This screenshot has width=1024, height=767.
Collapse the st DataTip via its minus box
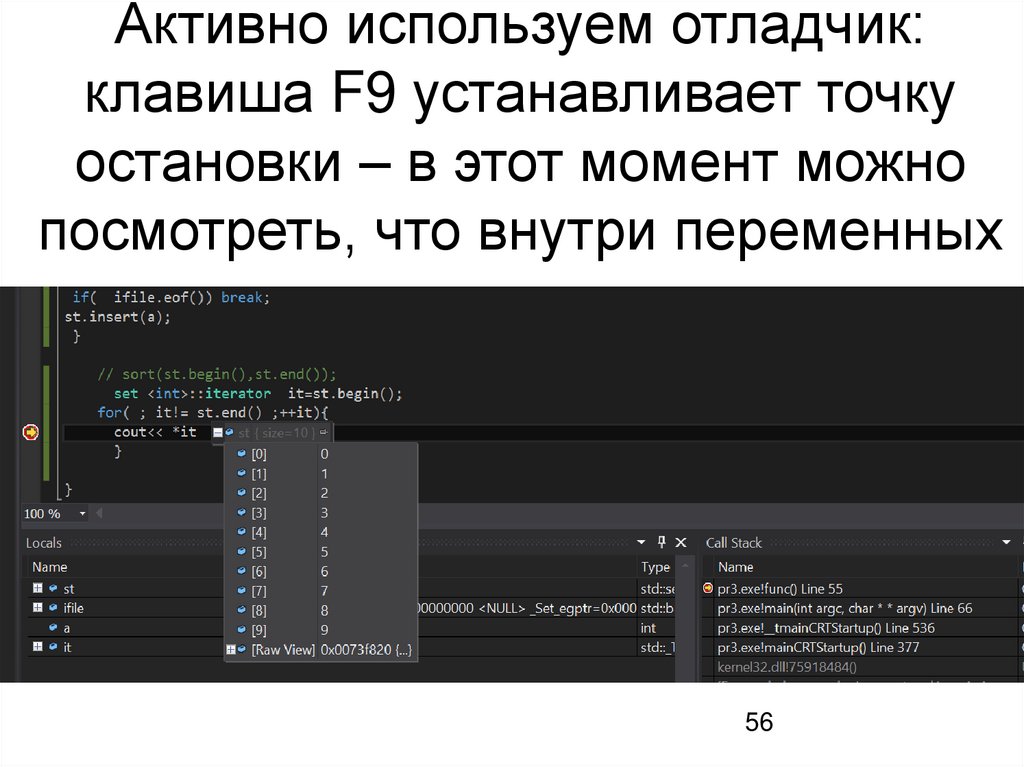[216, 433]
